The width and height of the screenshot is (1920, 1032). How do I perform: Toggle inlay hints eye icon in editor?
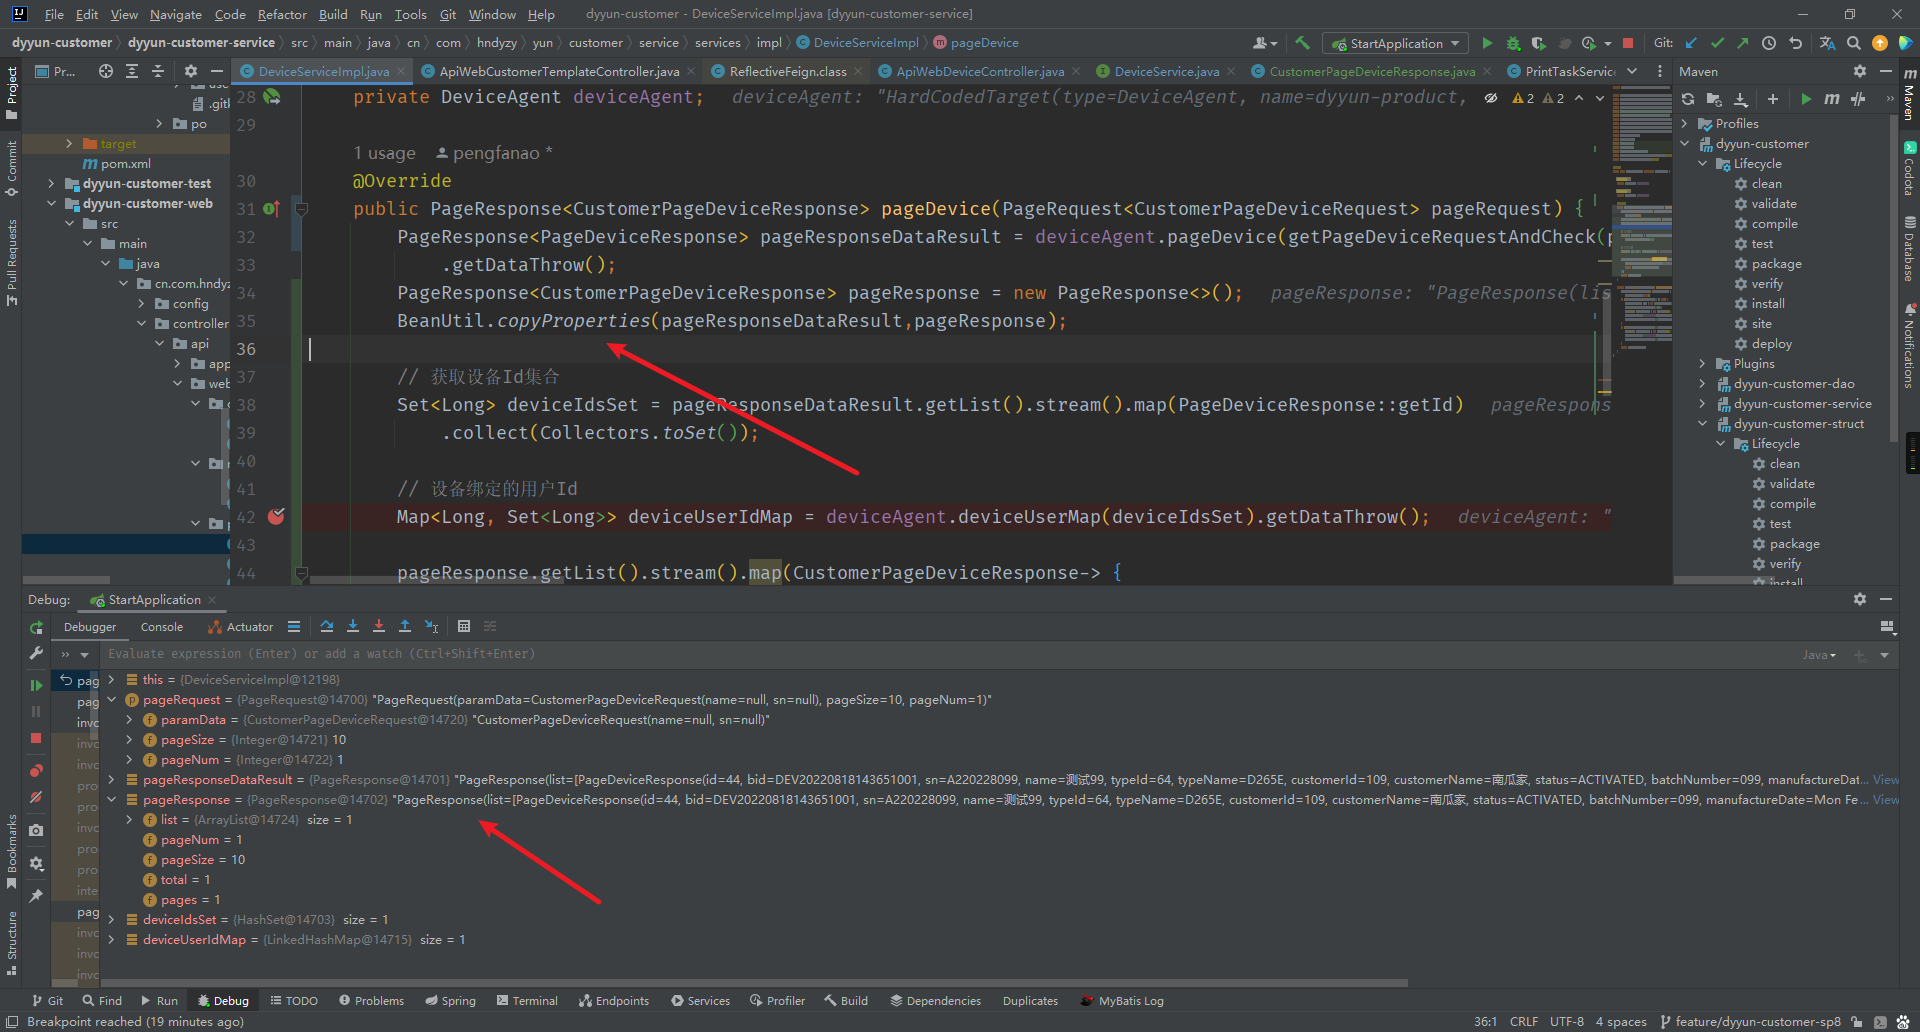click(x=1491, y=98)
